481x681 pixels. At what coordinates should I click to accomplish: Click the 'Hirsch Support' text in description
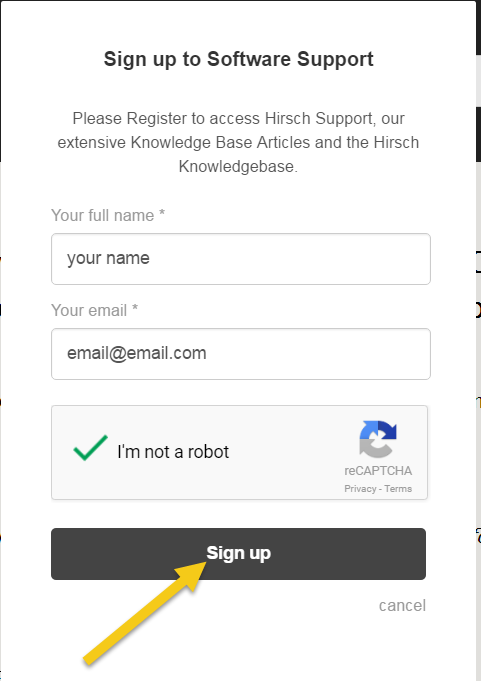(x=320, y=119)
